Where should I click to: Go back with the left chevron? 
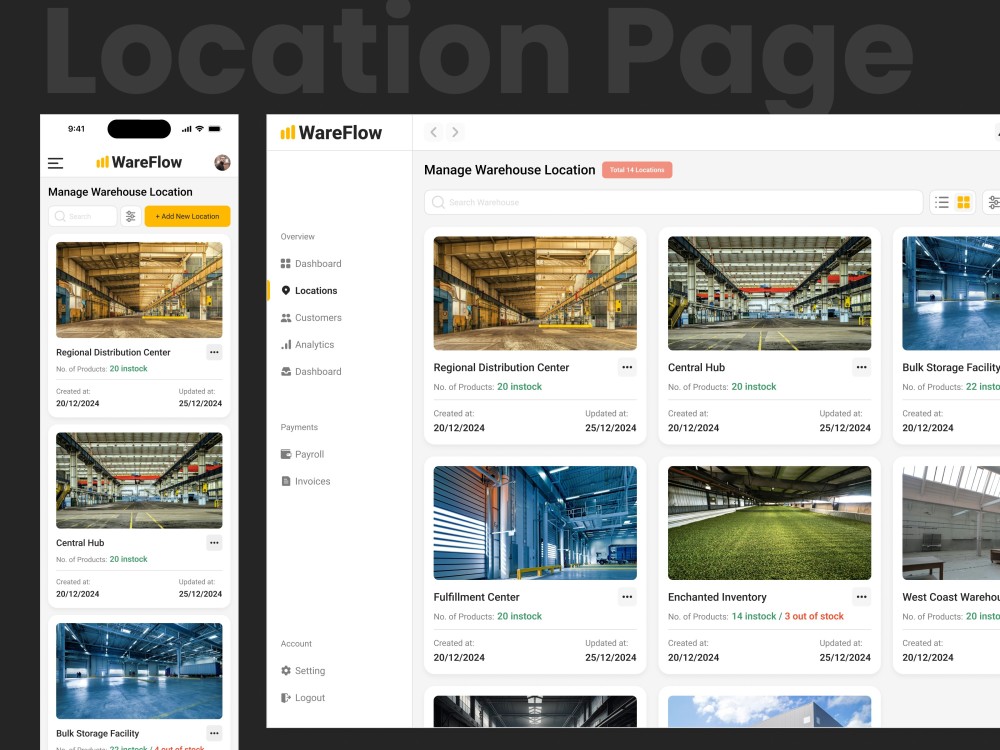point(434,132)
